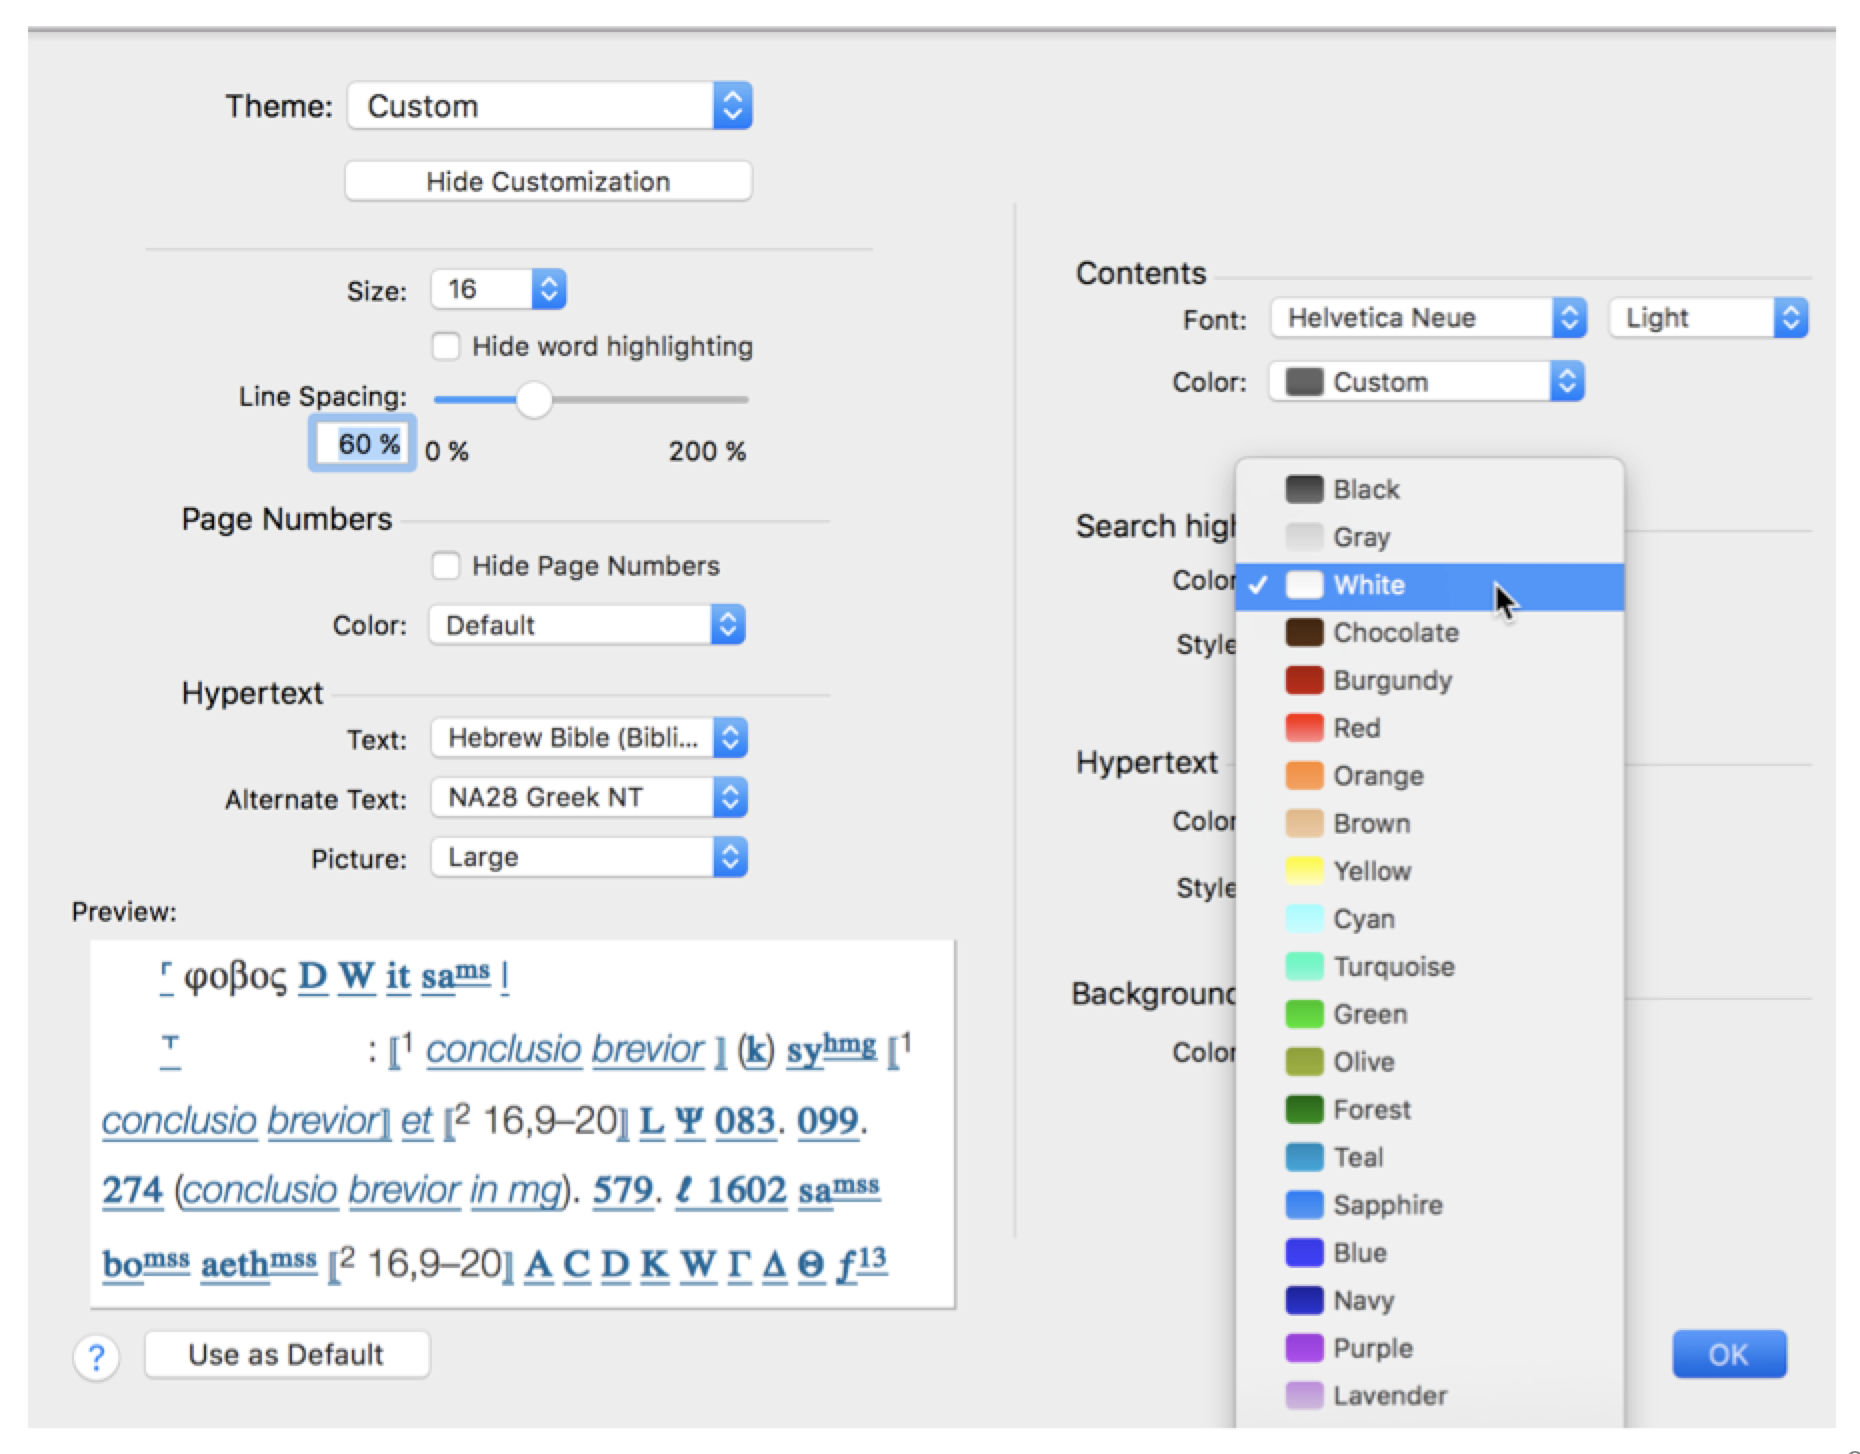This screenshot has width=1860, height=1454.
Task: Click the Hide Customization button
Action: [548, 182]
